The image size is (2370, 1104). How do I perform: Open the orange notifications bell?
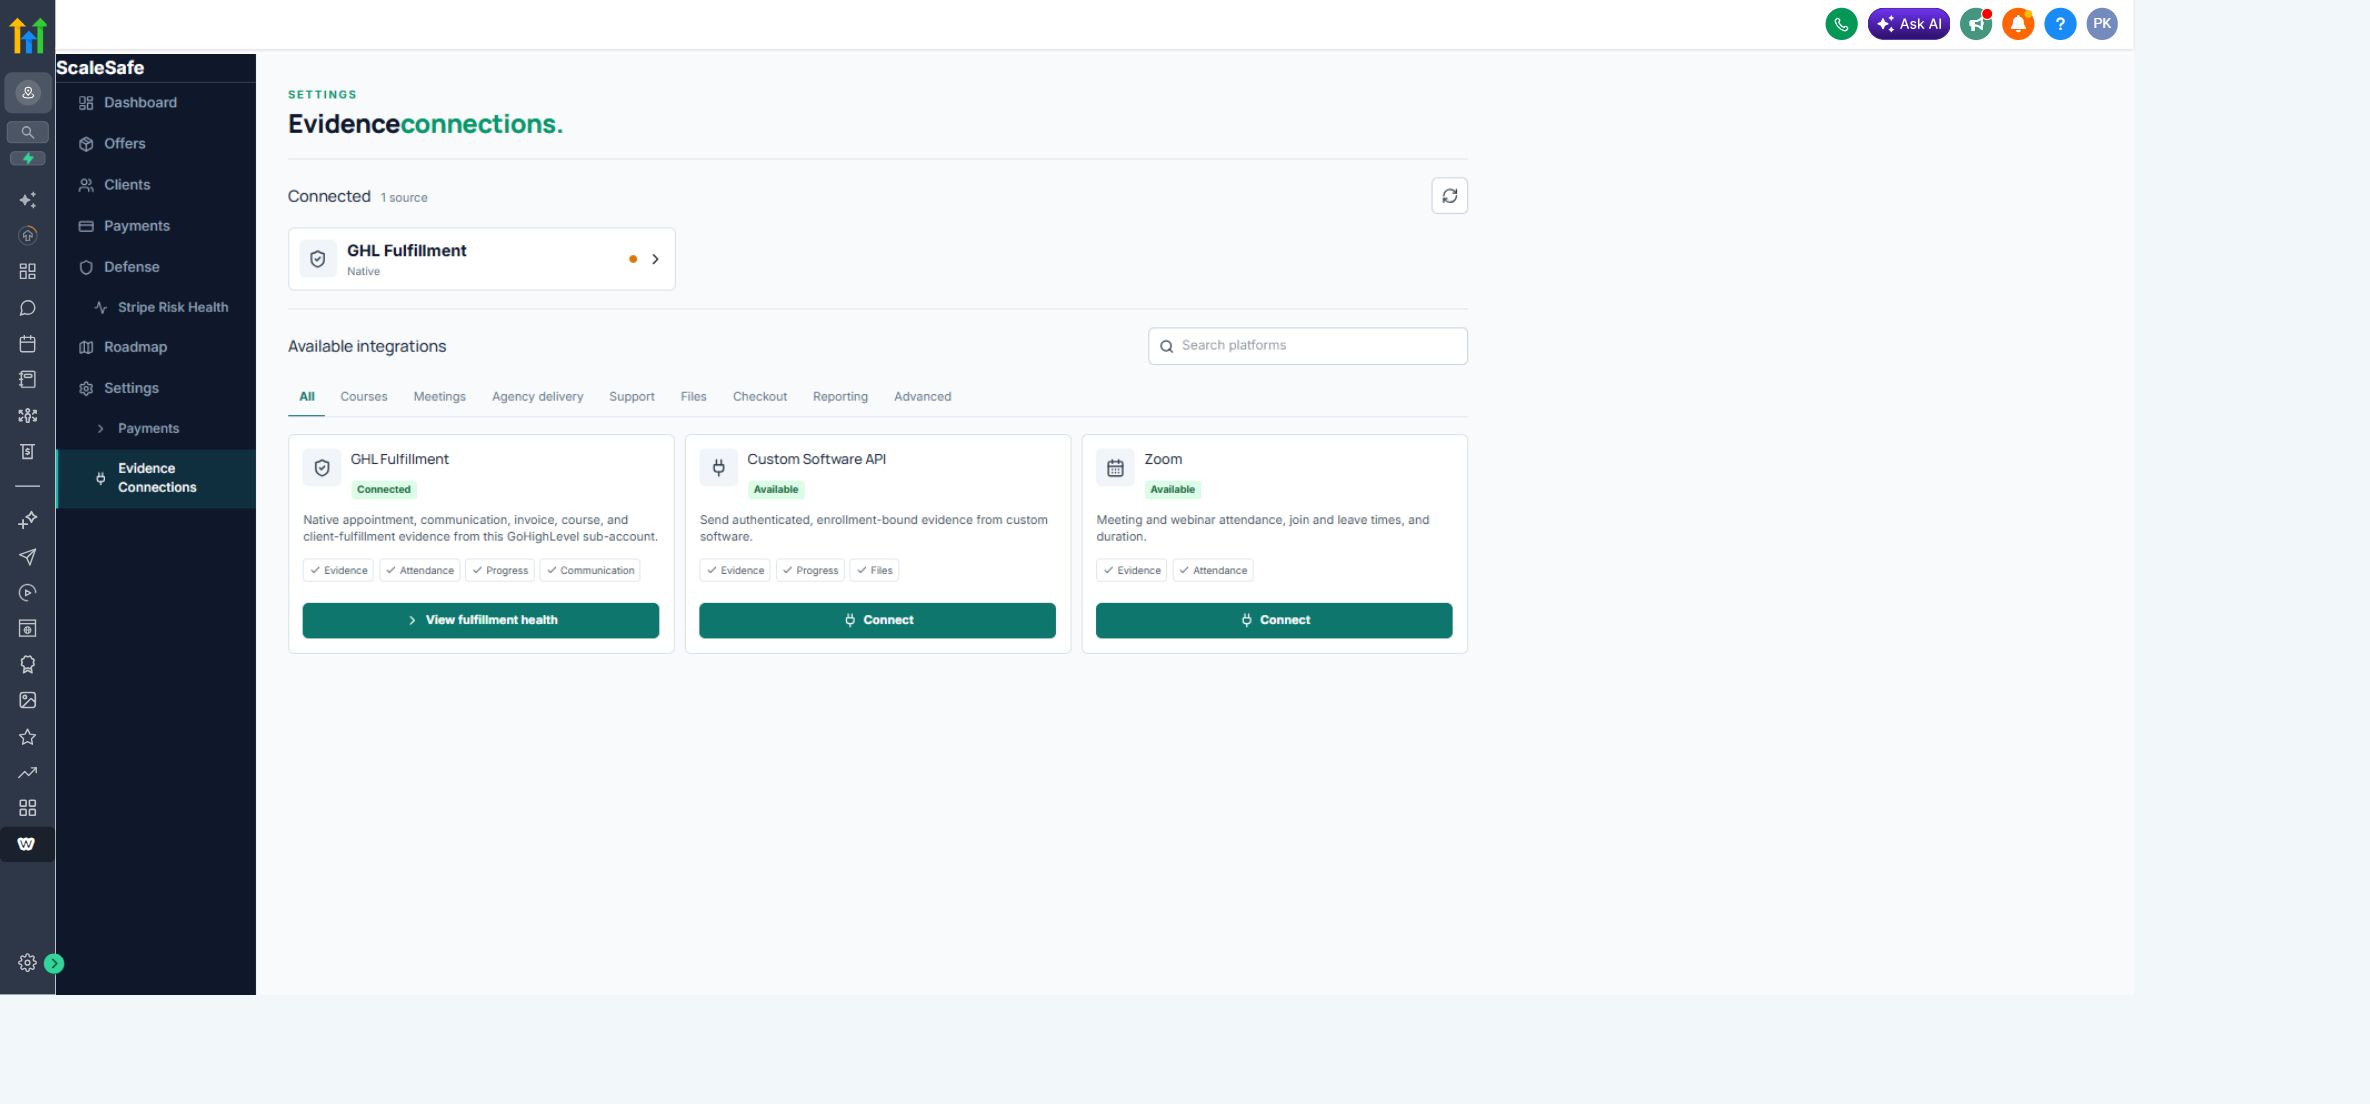click(x=2018, y=24)
